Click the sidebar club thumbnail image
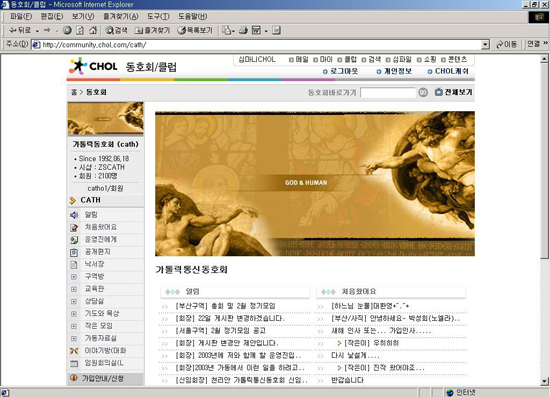Image resolution: width=550 pixels, height=397 pixels. pos(106,119)
